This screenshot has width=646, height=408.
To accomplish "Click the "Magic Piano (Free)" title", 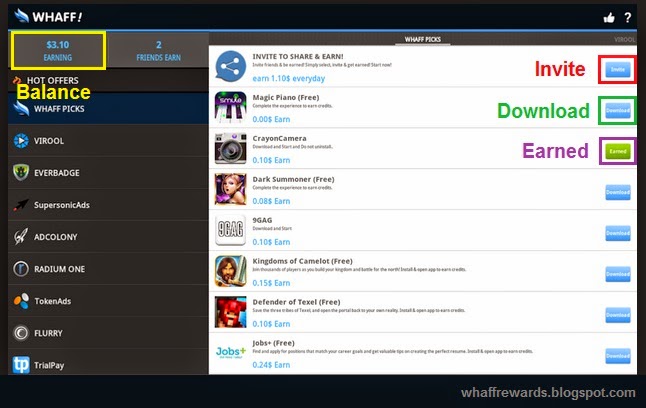I will [286, 97].
